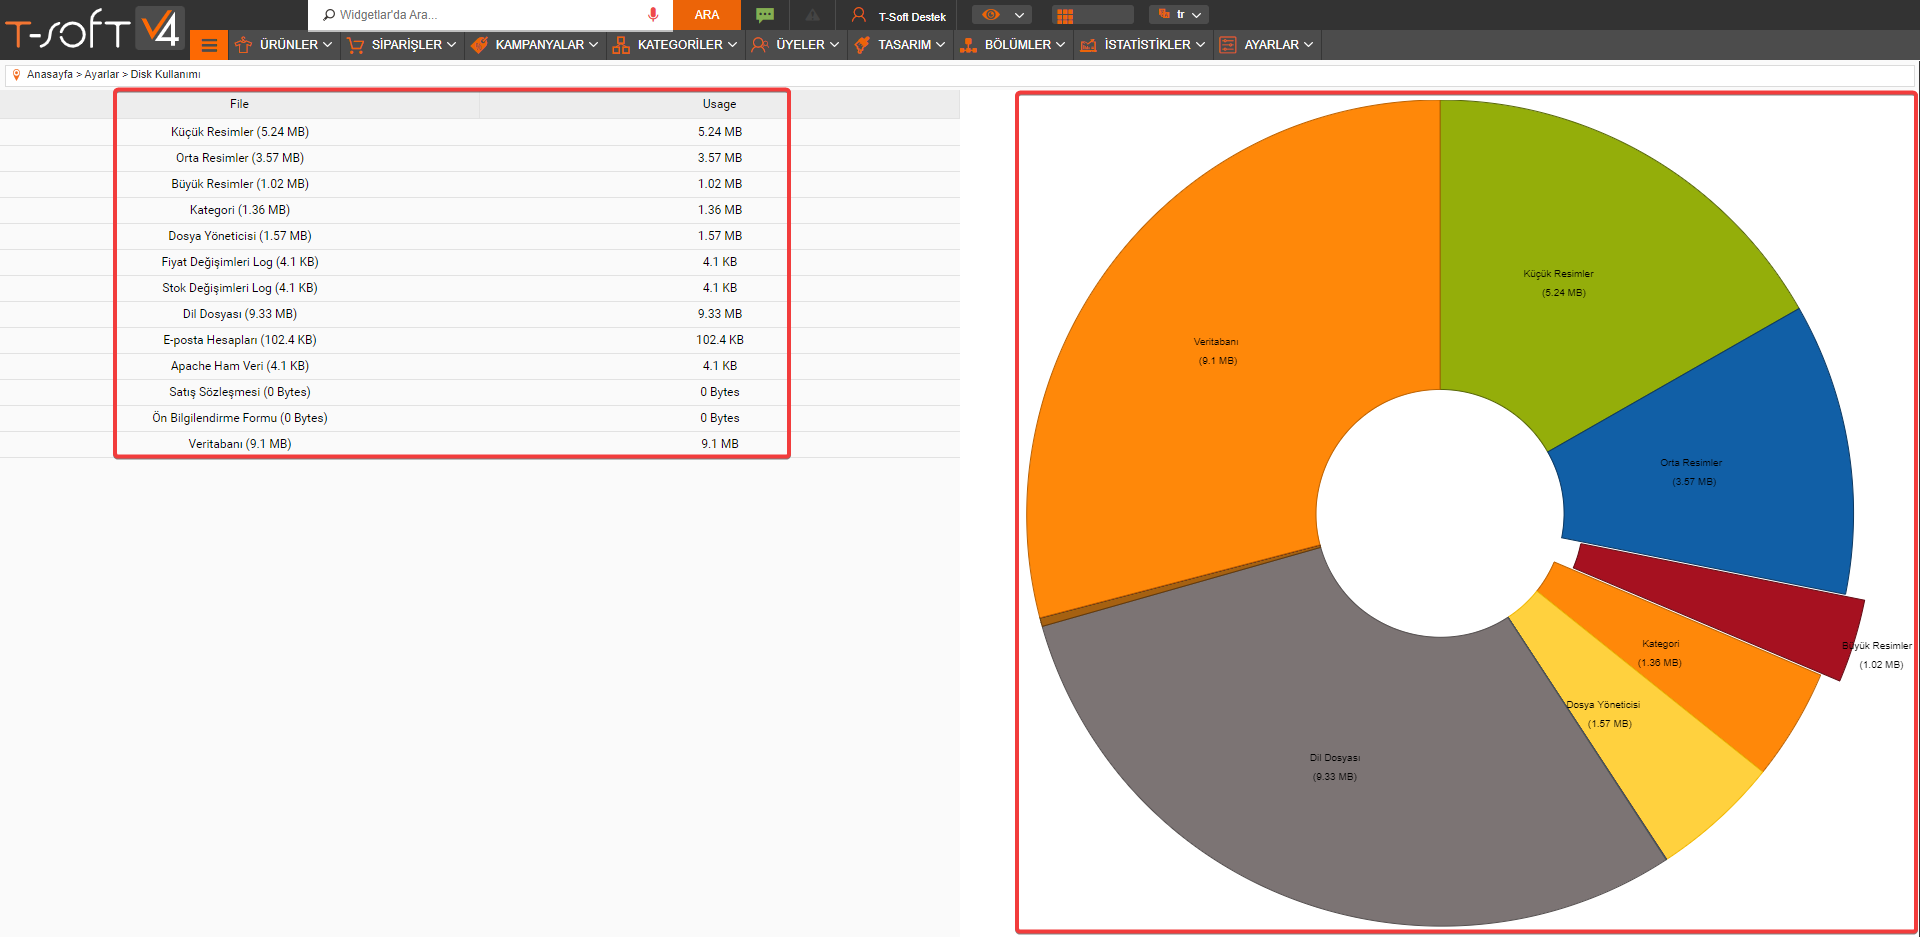This screenshot has height=937, width=1920.
Task: Select the Ön Bilgilendirme Formu row
Action: [479, 418]
